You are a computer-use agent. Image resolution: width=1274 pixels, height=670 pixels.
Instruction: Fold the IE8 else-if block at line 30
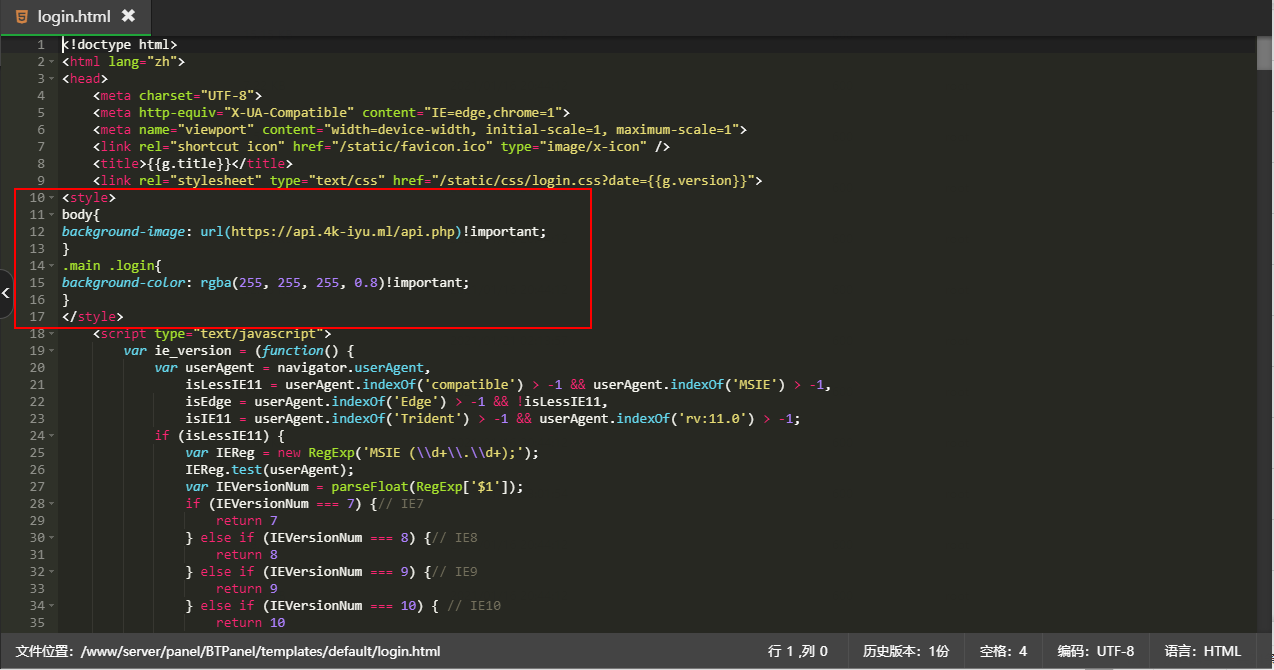(x=52, y=538)
